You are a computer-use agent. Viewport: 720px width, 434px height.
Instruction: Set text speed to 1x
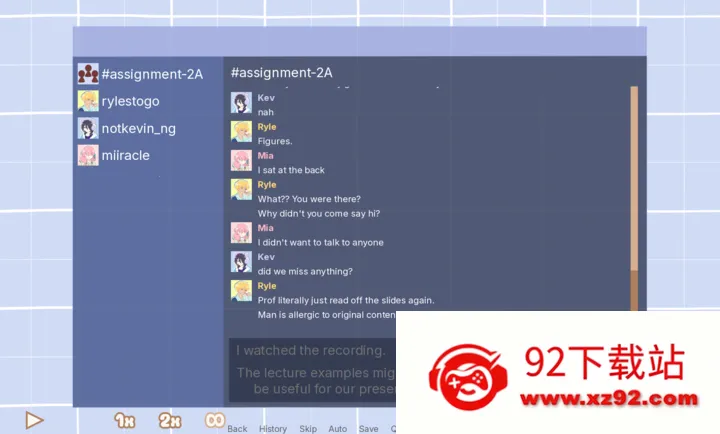pos(124,421)
